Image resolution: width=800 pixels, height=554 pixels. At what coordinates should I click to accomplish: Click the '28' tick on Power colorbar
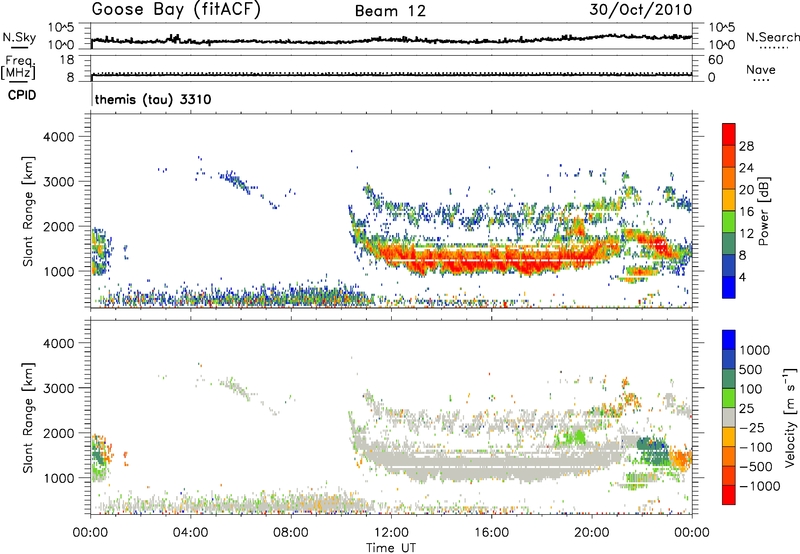pyautogui.click(x=746, y=146)
